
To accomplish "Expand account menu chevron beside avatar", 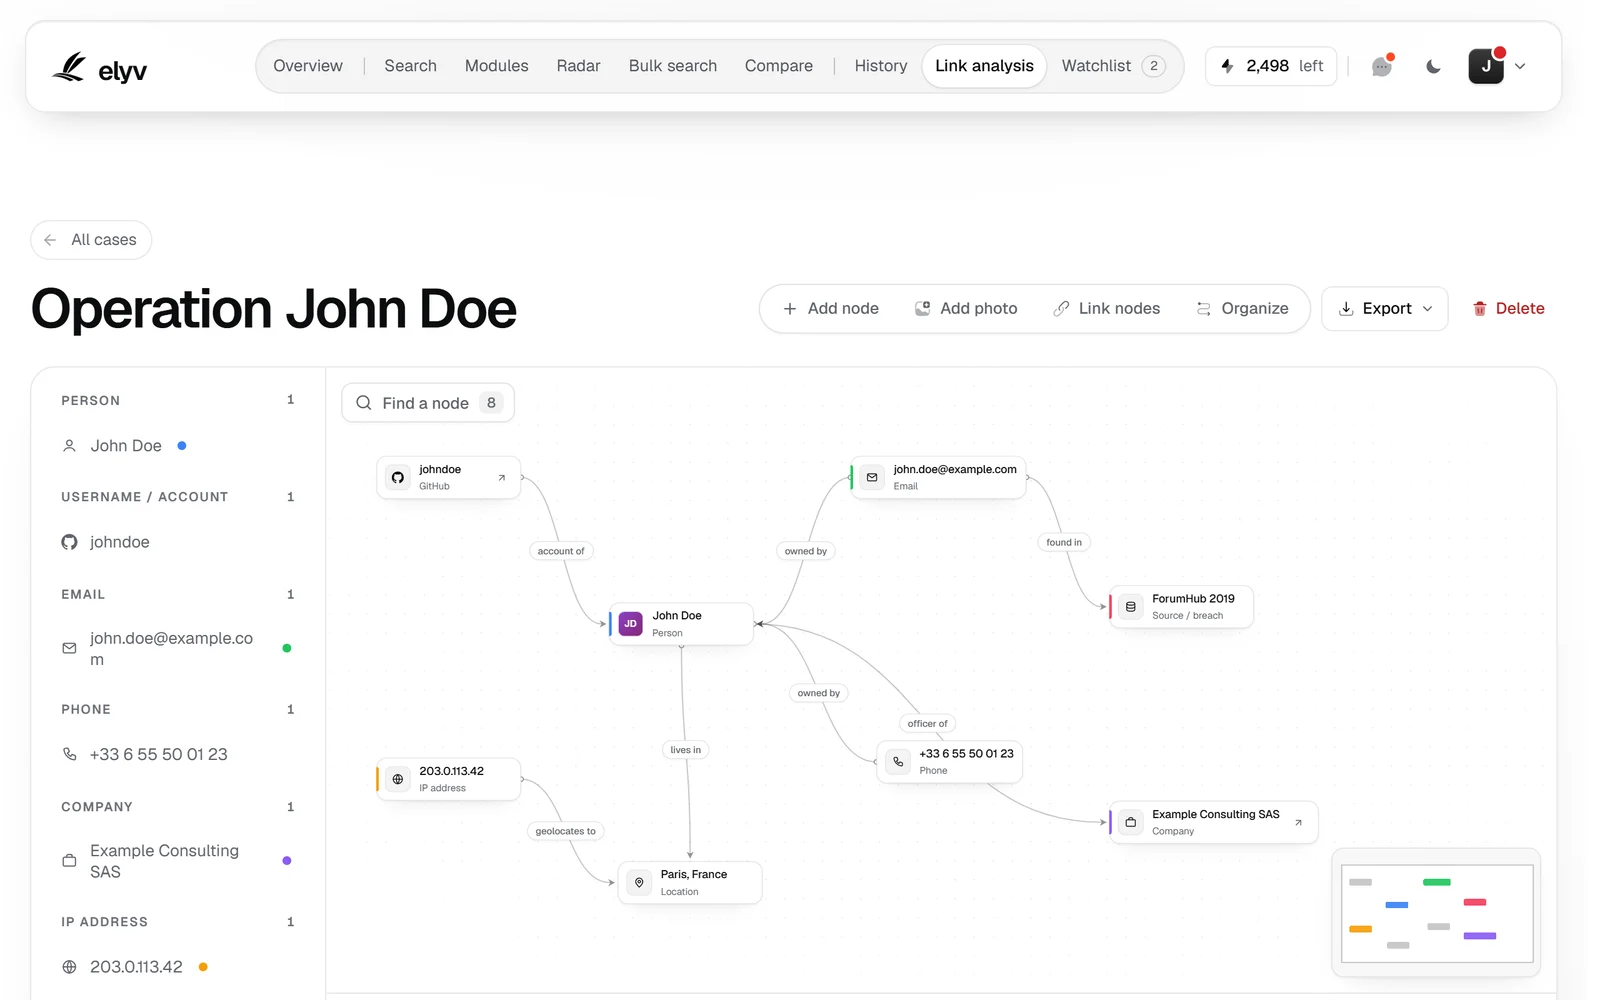I will 1520,66.
